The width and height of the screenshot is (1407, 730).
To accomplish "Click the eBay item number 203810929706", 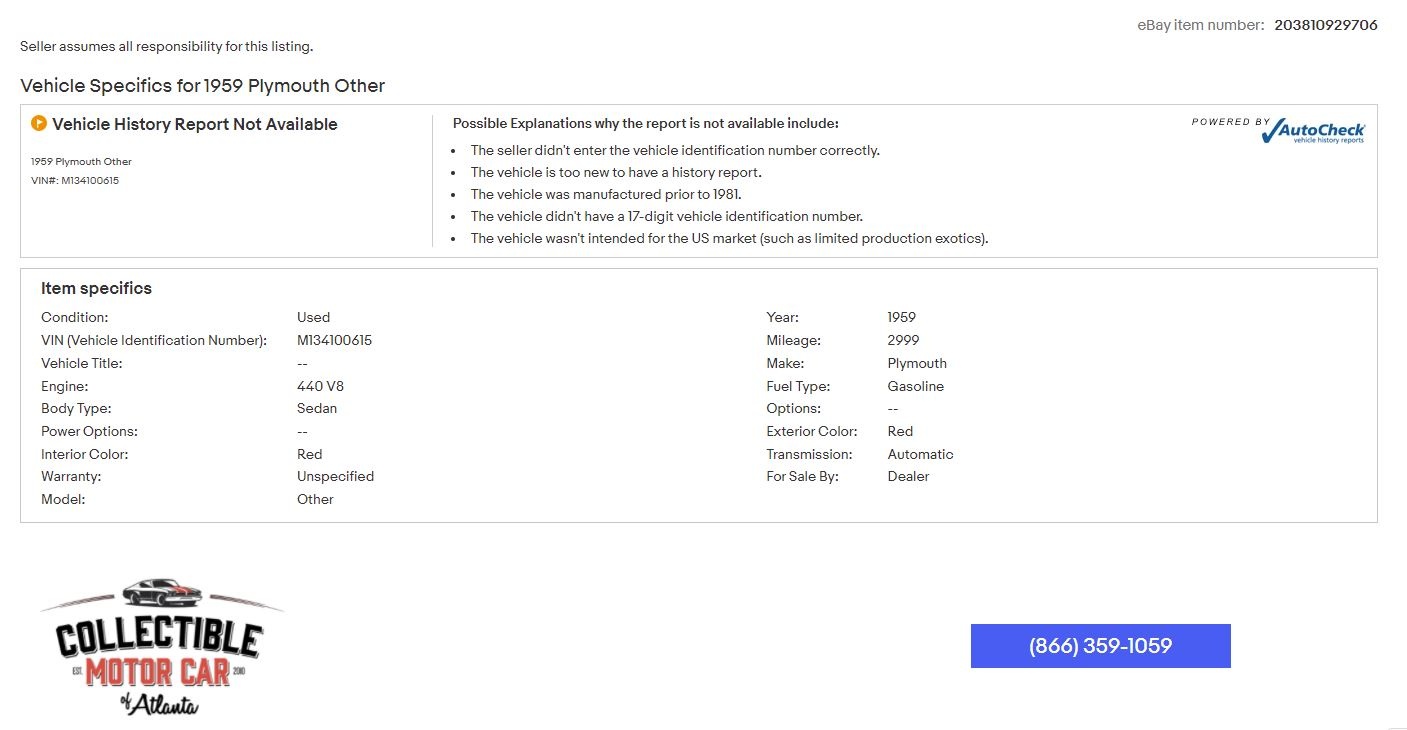I will (1325, 25).
